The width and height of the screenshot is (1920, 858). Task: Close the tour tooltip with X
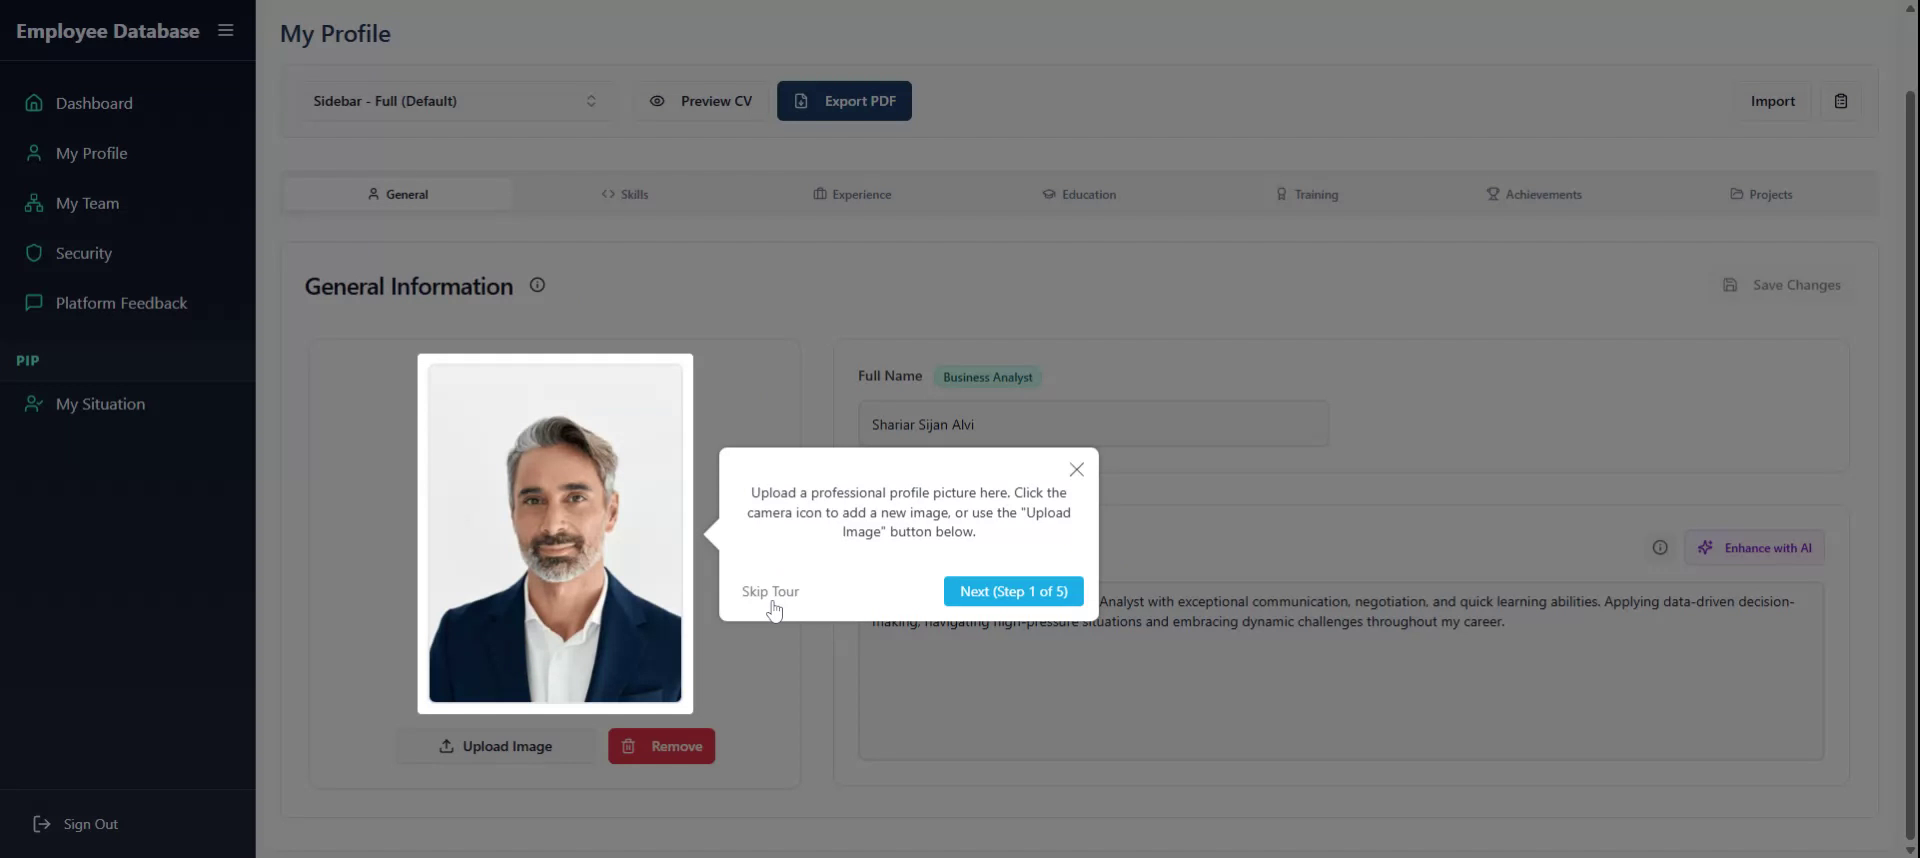tap(1076, 469)
